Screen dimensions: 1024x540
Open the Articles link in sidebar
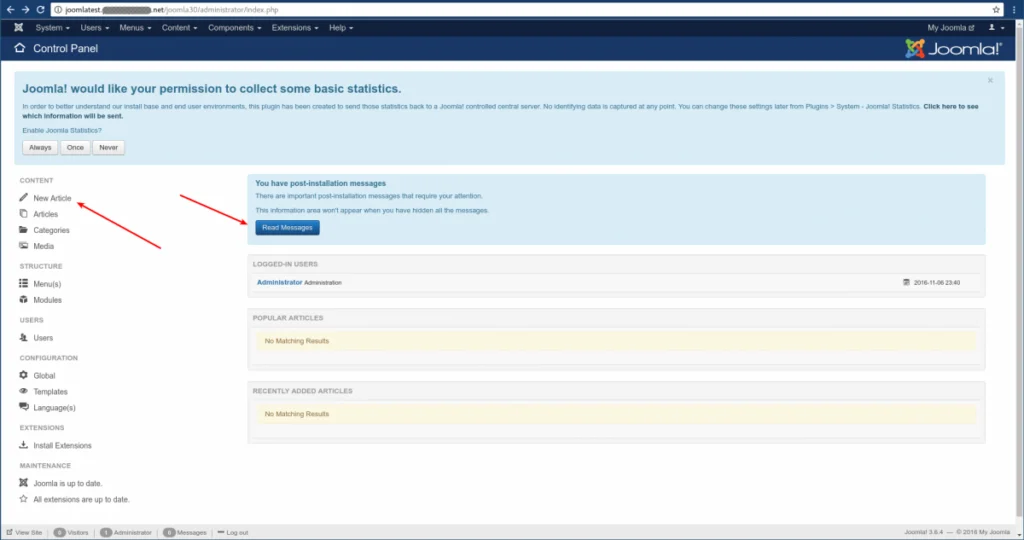pyautogui.click(x=46, y=214)
